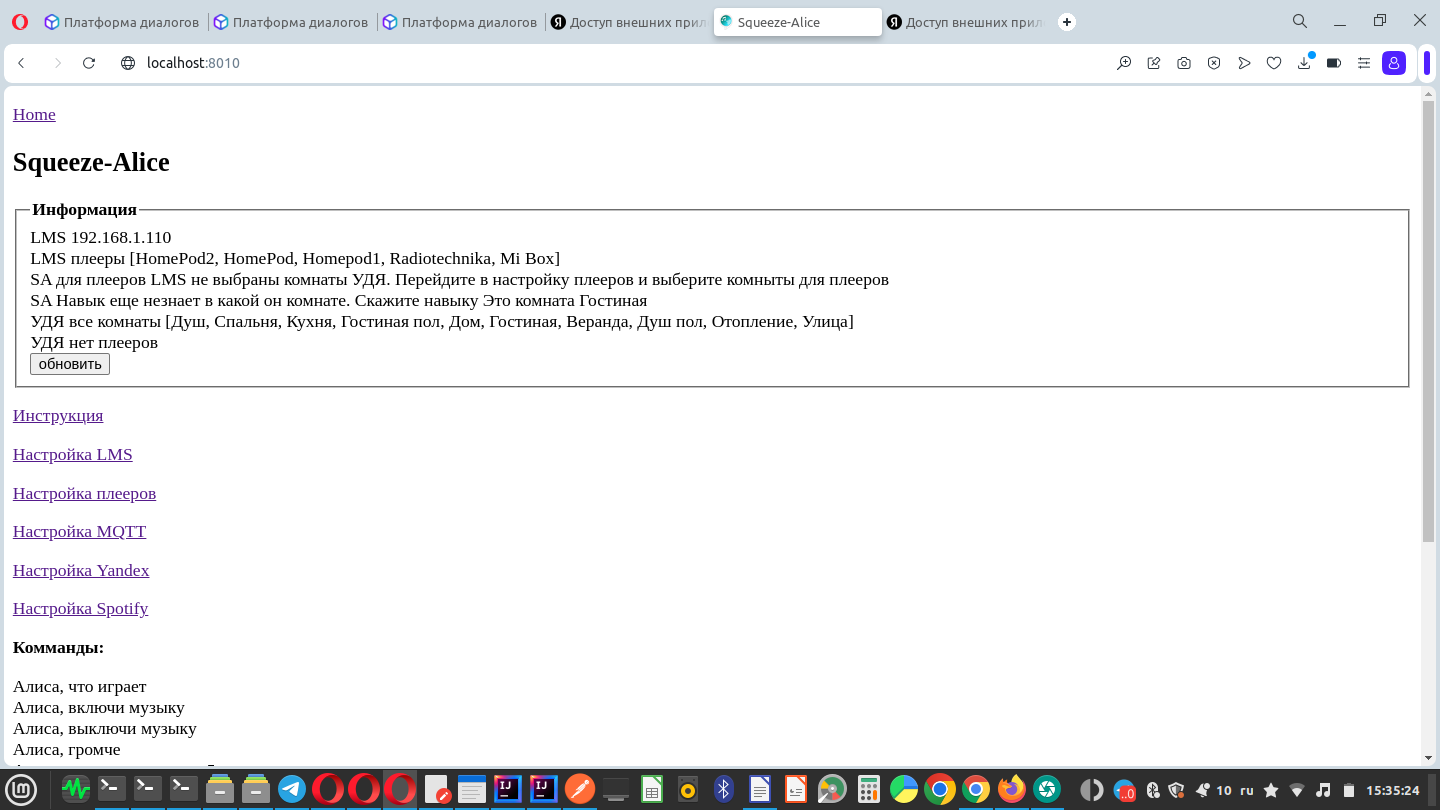The height and width of the screenshot is (810, 1440).
Task: Click the scrollbar down arrow
Action: tap(1428, 758)
